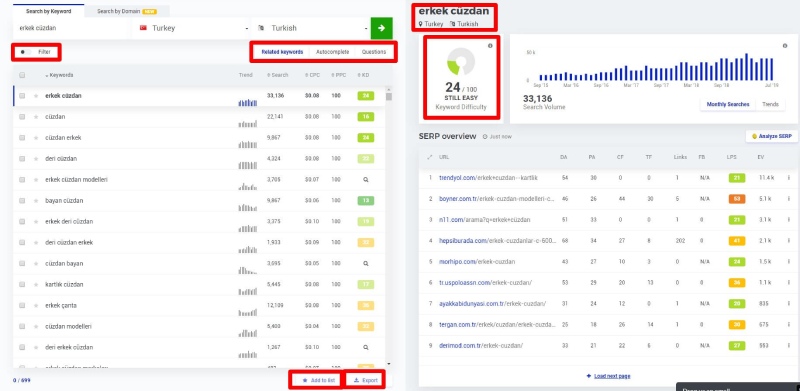The height and width of the screenshot is (391, 800).
Task: Click the Add to list button
Action: click(x=318, y=380)
